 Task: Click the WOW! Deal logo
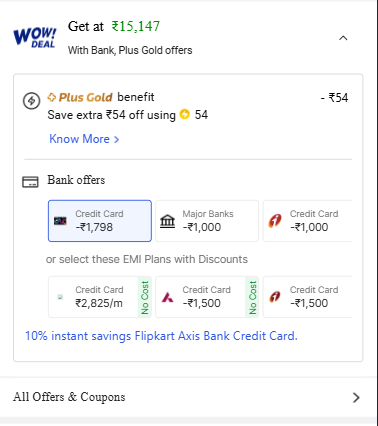[35, 37]
